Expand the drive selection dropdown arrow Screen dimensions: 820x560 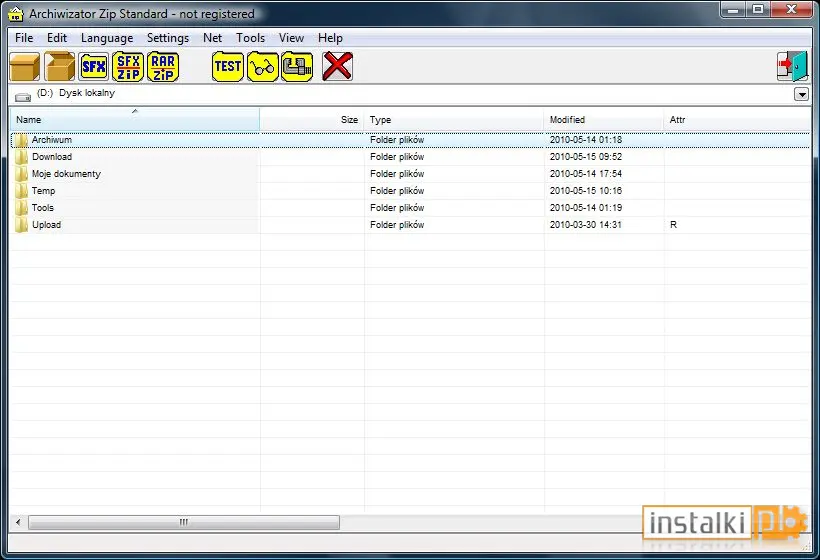[x=801, y=95]
